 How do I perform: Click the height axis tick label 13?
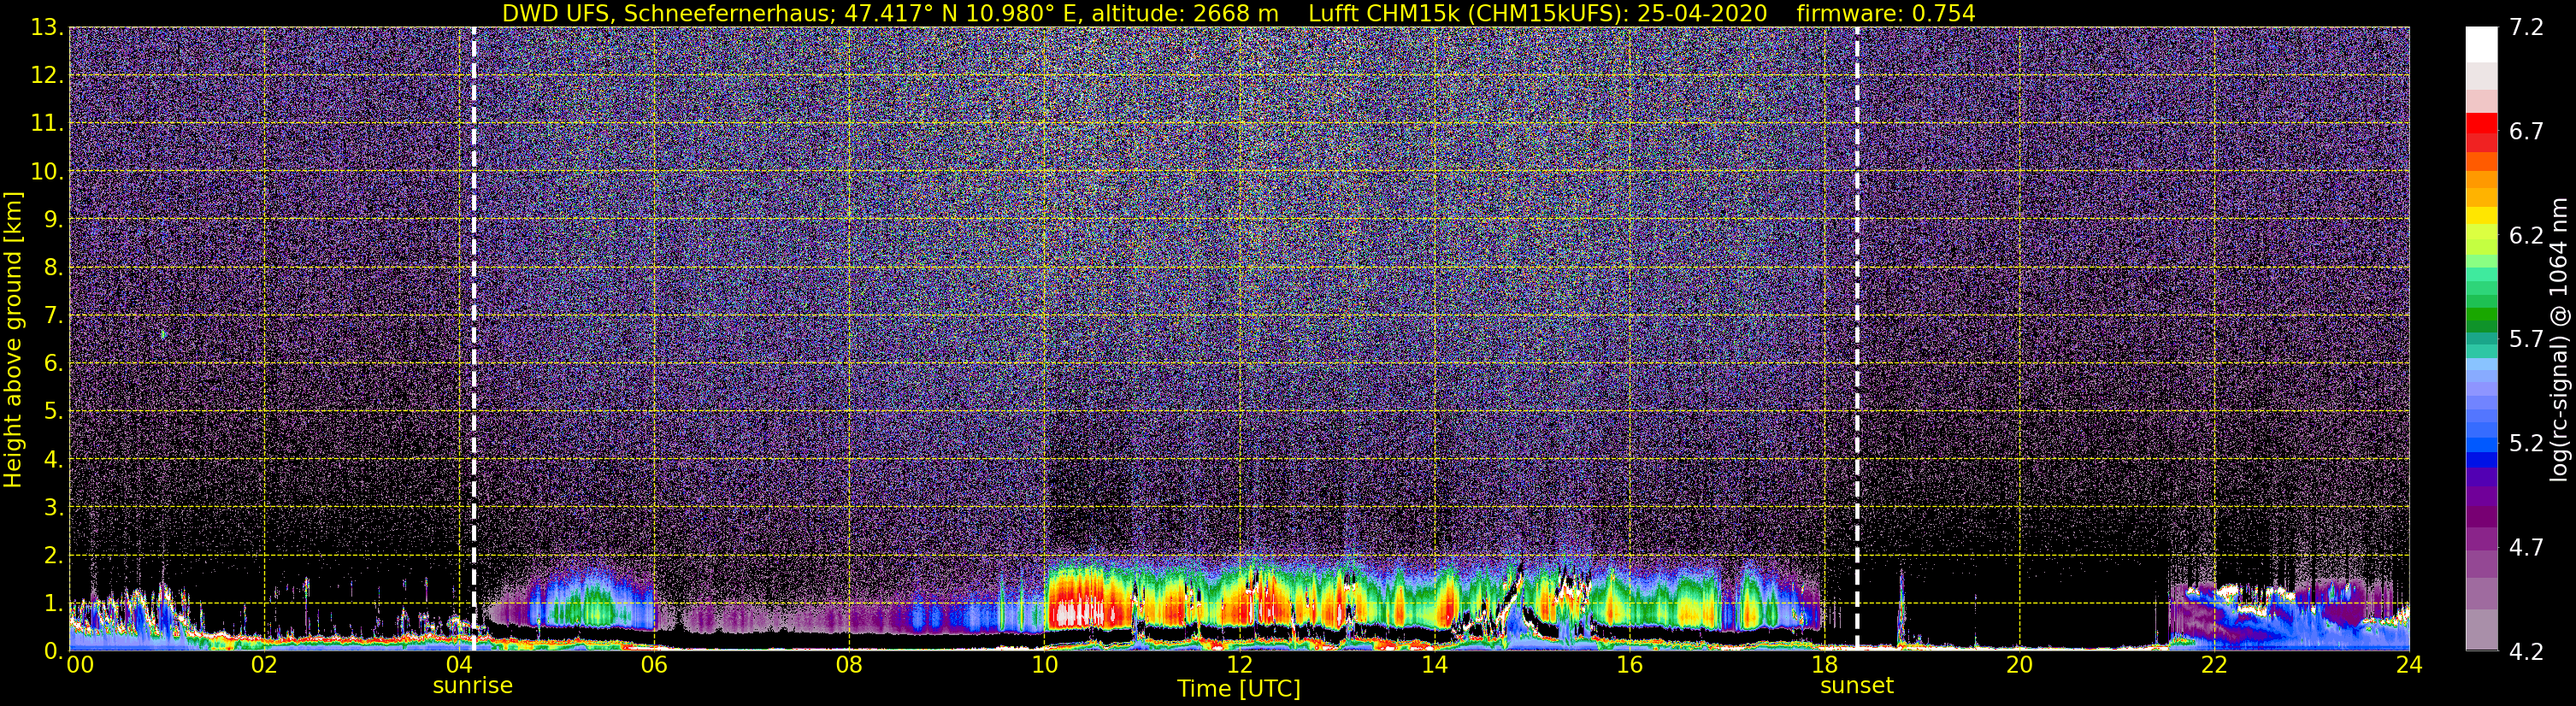tap(47, 28)
